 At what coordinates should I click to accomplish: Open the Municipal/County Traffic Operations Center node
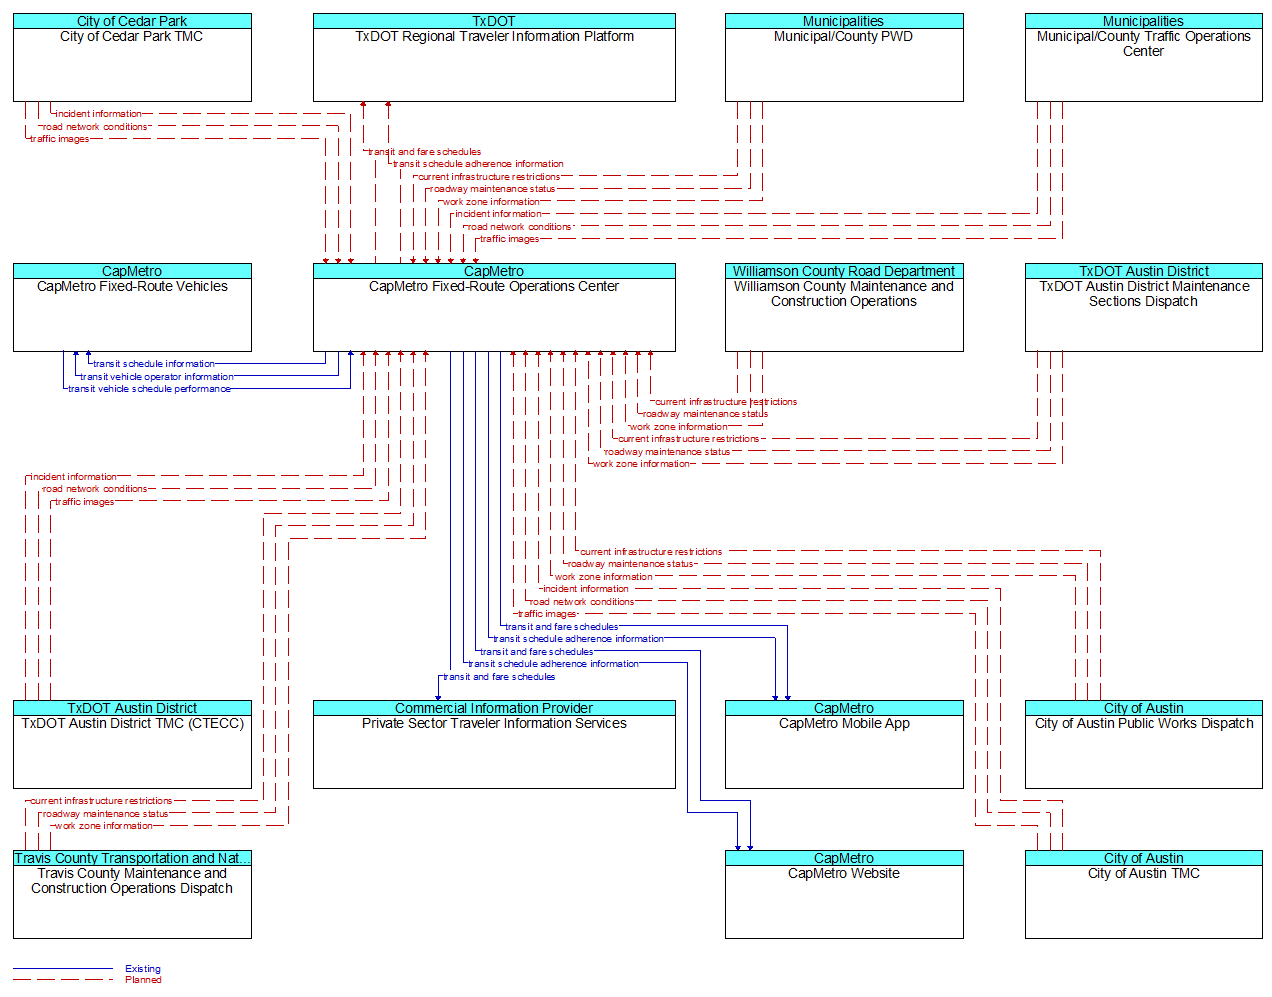(1143, 57)
